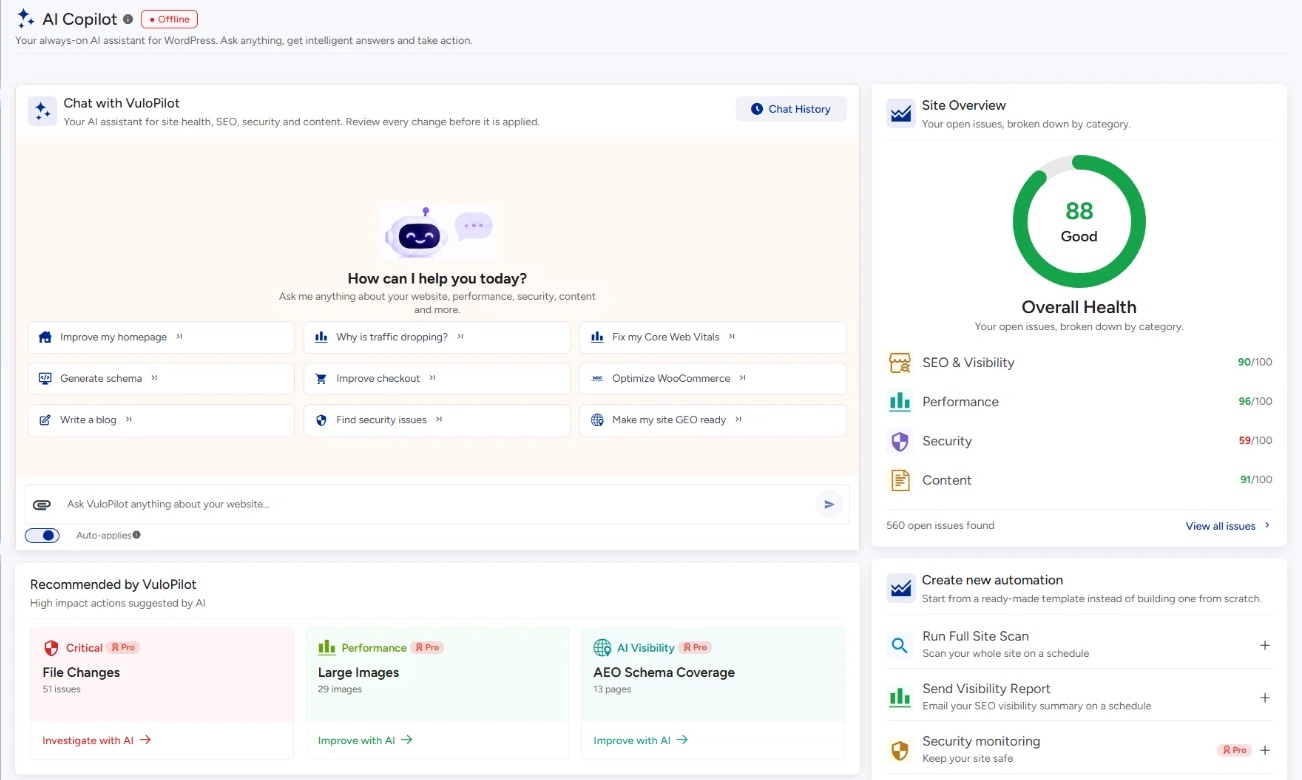Click Improve with AI under Large Images
Screen dimensions: 1302x780
click(365, 740)
